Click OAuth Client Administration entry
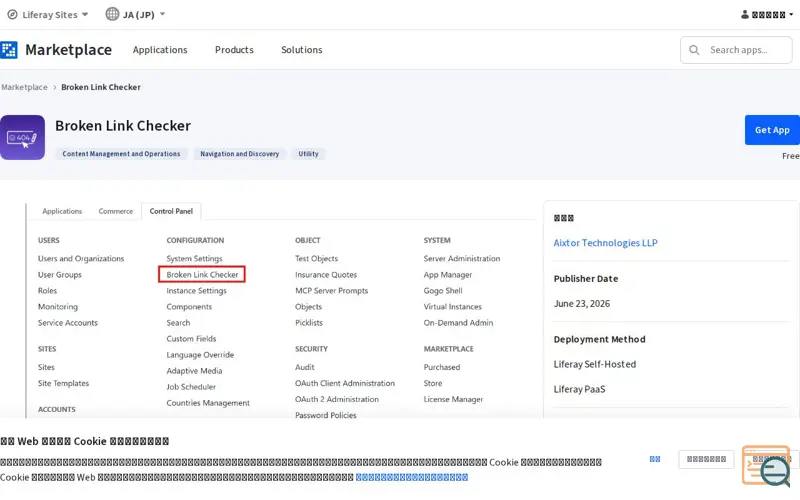Viewport: 800px width, 500px height. coord(345,383)
